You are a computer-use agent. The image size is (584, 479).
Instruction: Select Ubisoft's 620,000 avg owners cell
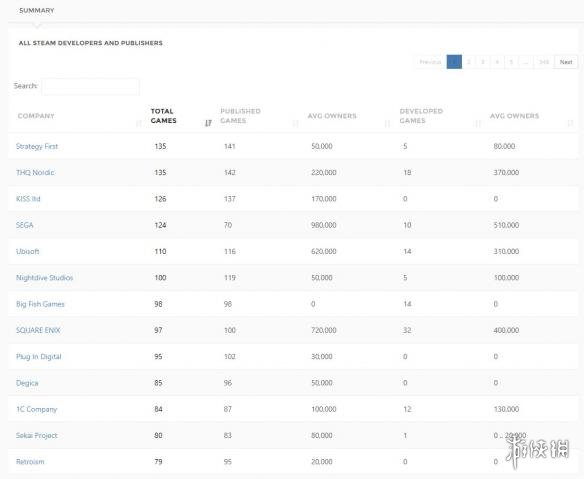(324, 251)
